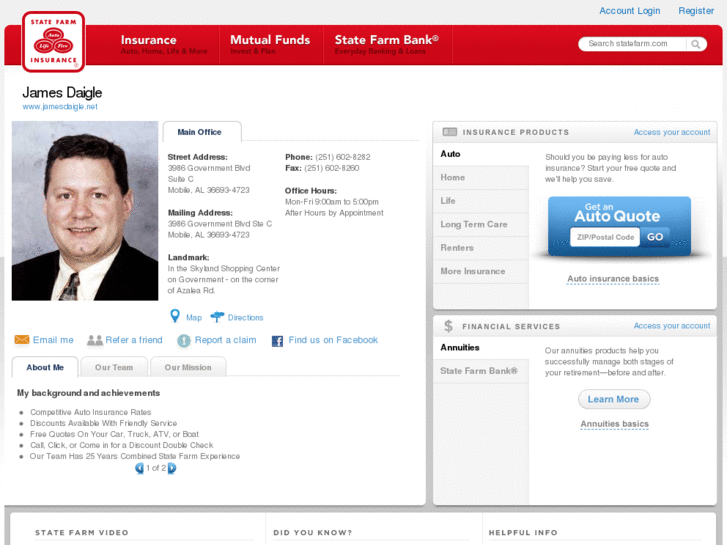This screenshot has width=727, height=545.
Task: Click the Learn More button
Action: 613,399
